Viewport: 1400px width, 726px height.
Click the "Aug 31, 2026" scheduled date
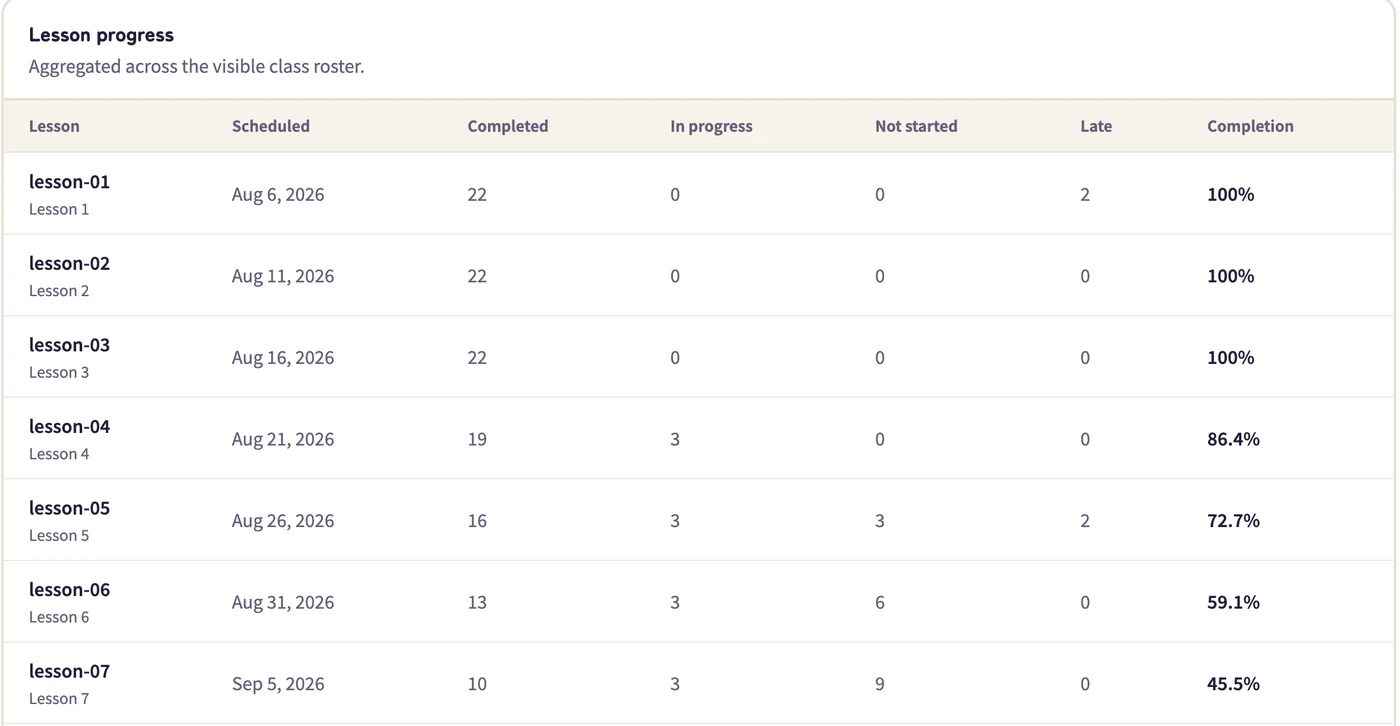coord(283,602)
